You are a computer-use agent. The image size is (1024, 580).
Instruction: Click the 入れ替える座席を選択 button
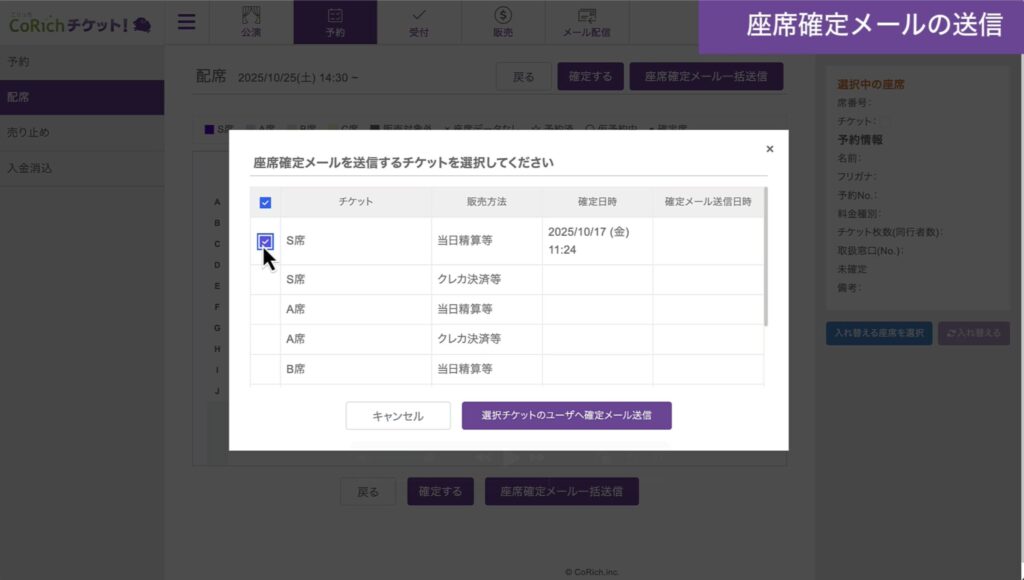coord(879,334)
